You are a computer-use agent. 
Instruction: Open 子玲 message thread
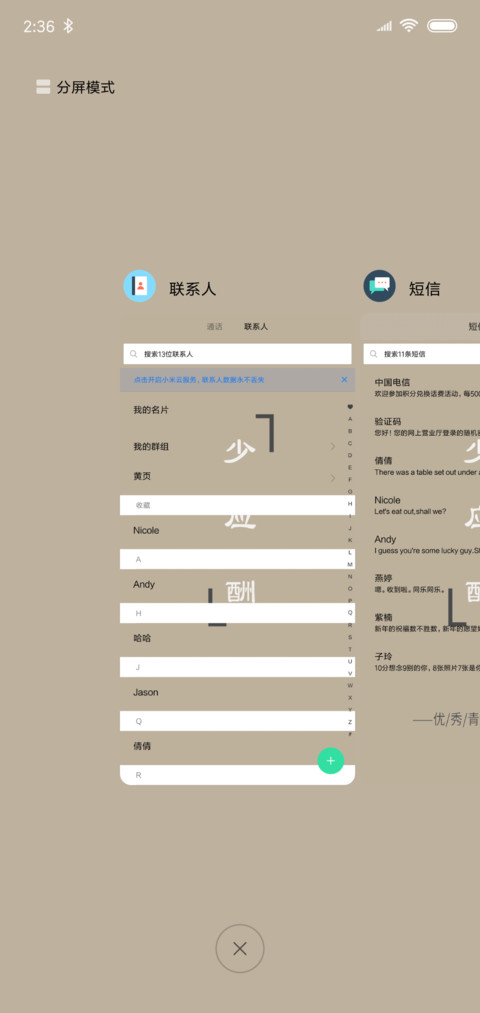[x=421, y=662]
